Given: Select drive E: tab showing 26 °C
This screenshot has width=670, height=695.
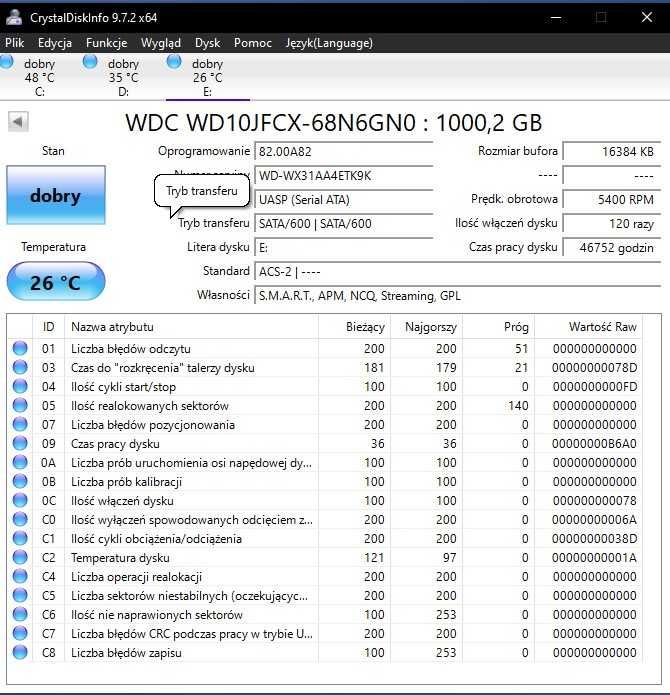Looking at the screenshot, I should (207, 78).
